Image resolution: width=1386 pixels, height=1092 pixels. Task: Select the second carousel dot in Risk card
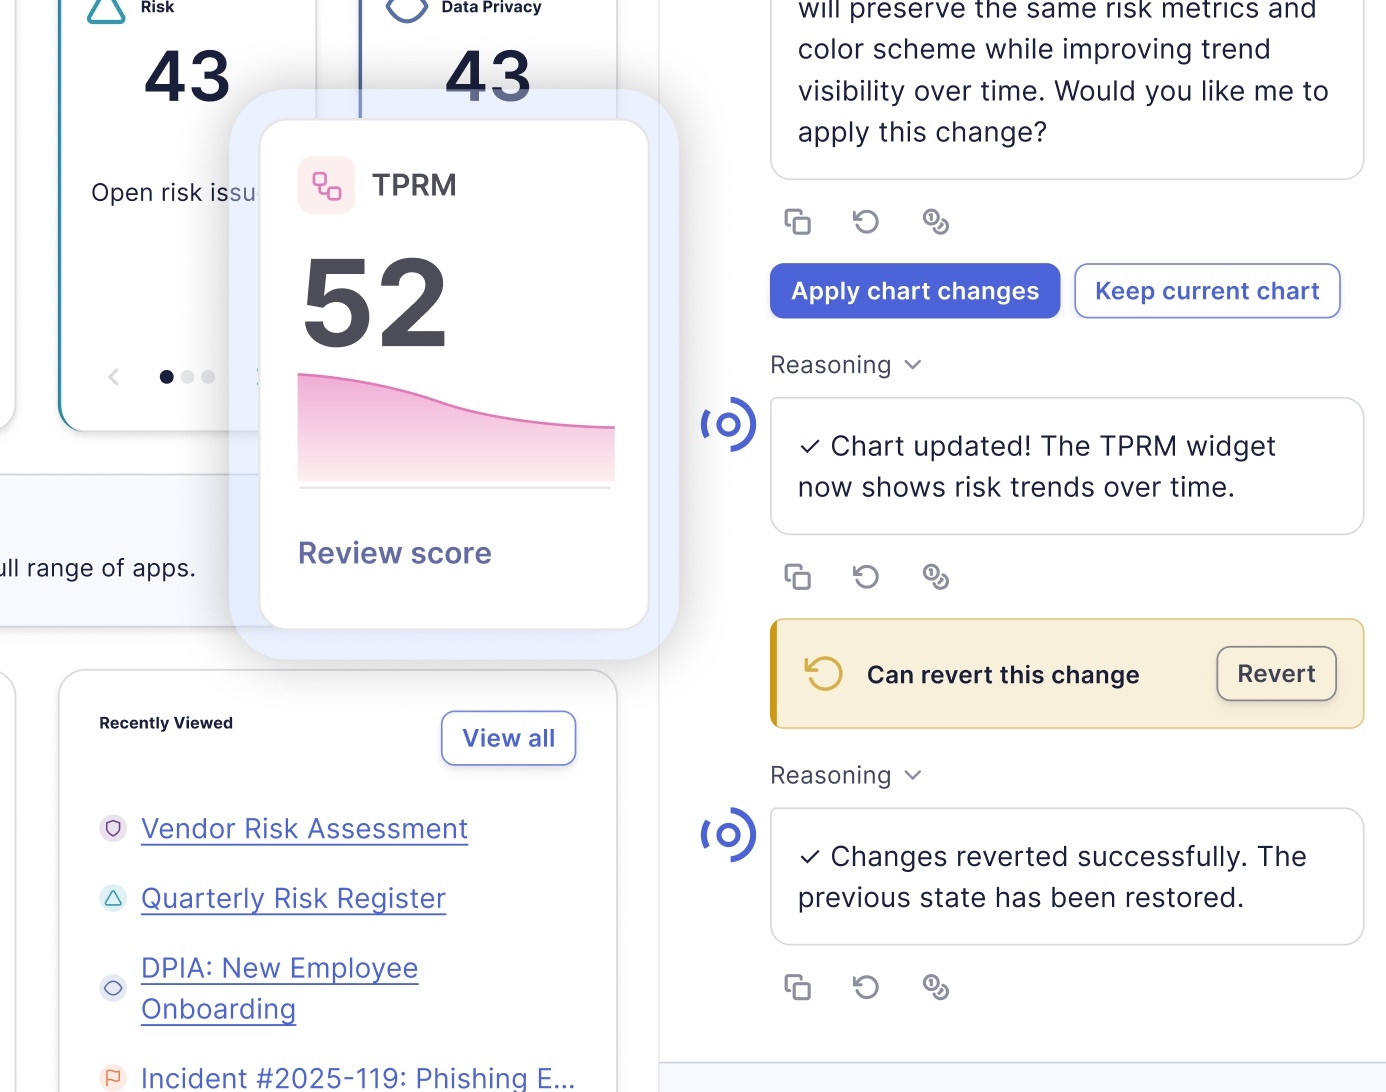coord(188,377)
